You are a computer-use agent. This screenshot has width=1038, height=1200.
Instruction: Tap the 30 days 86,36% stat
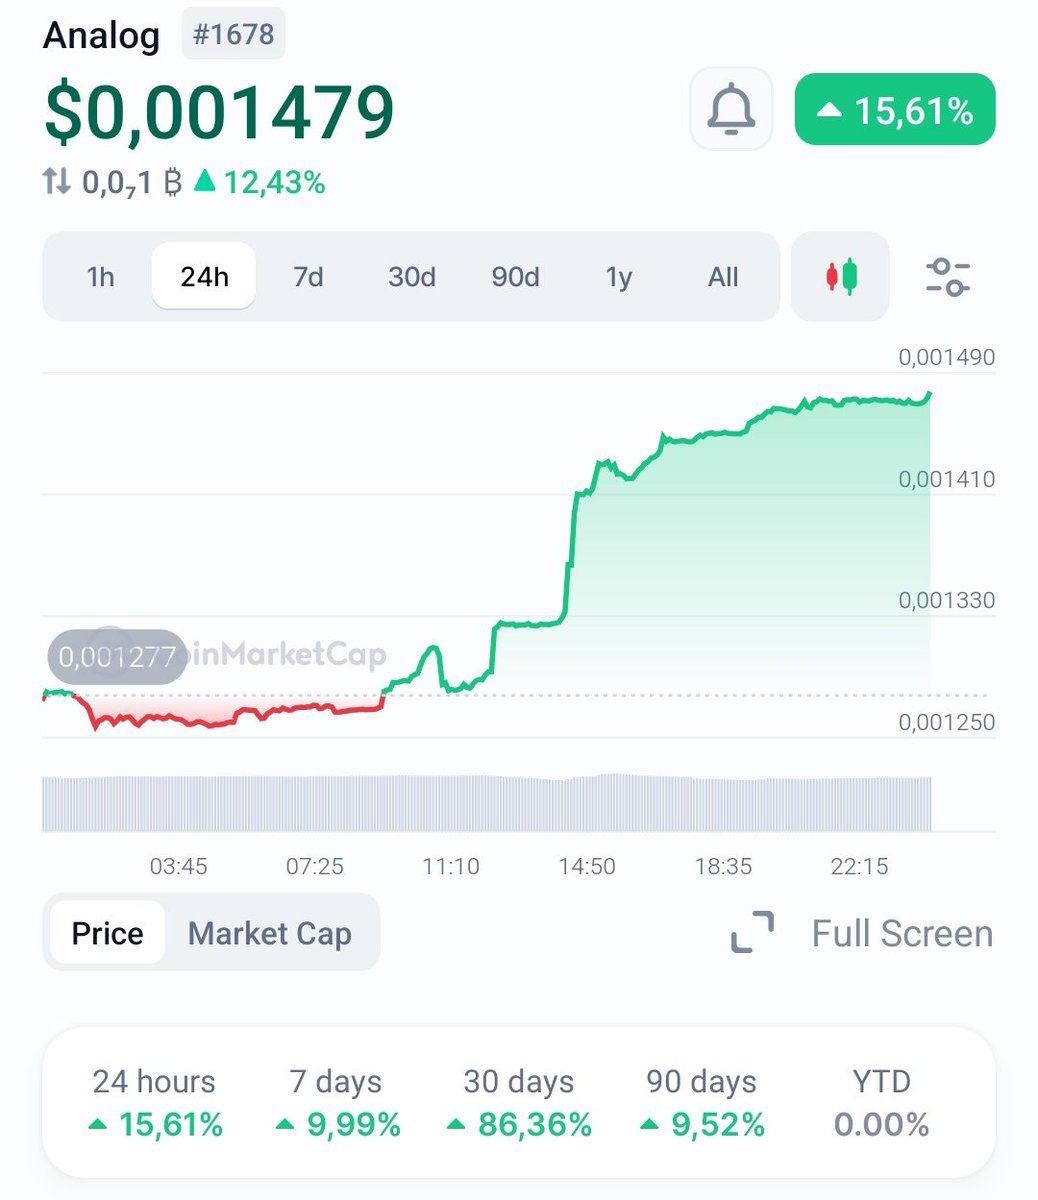click(x=518, y=1104)
